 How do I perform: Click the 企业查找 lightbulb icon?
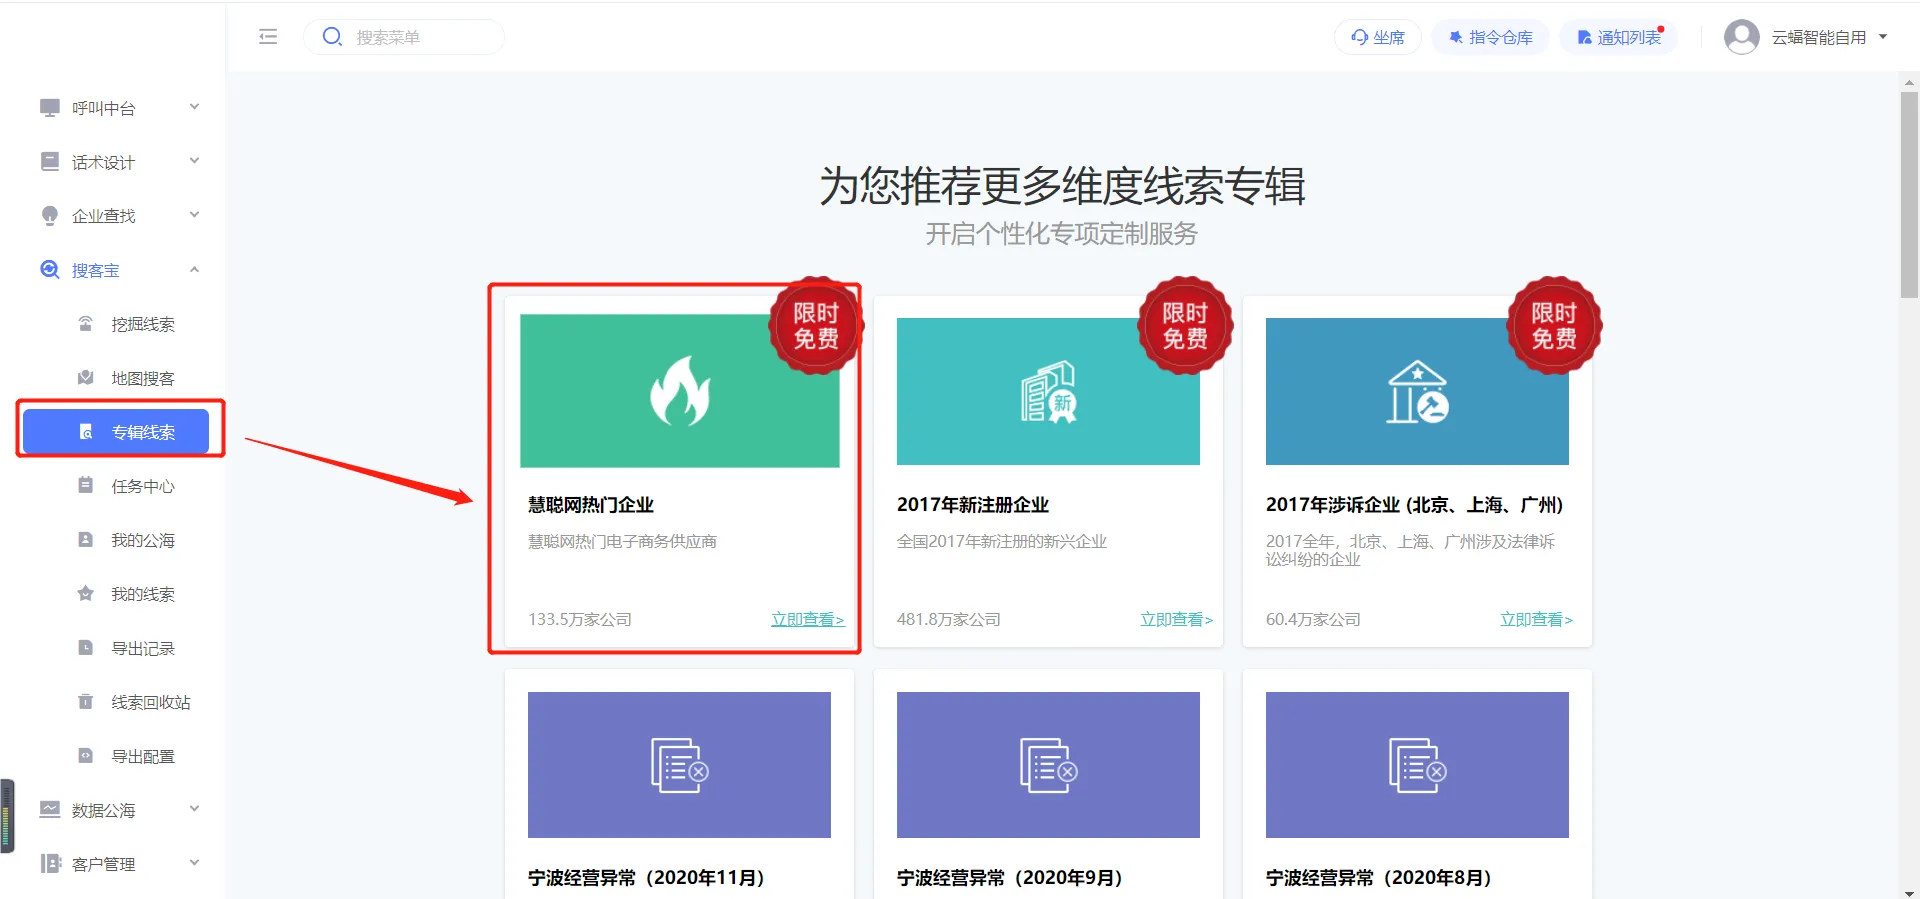click(50, 215)
